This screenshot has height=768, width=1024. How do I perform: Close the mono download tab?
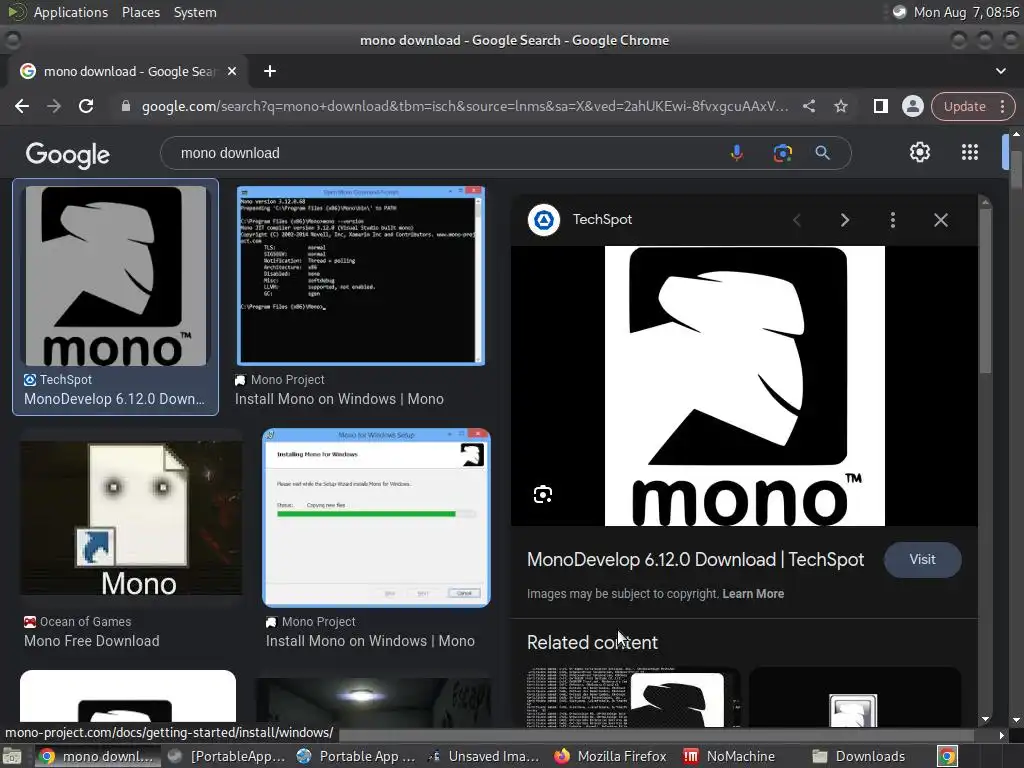coord(232,71)
